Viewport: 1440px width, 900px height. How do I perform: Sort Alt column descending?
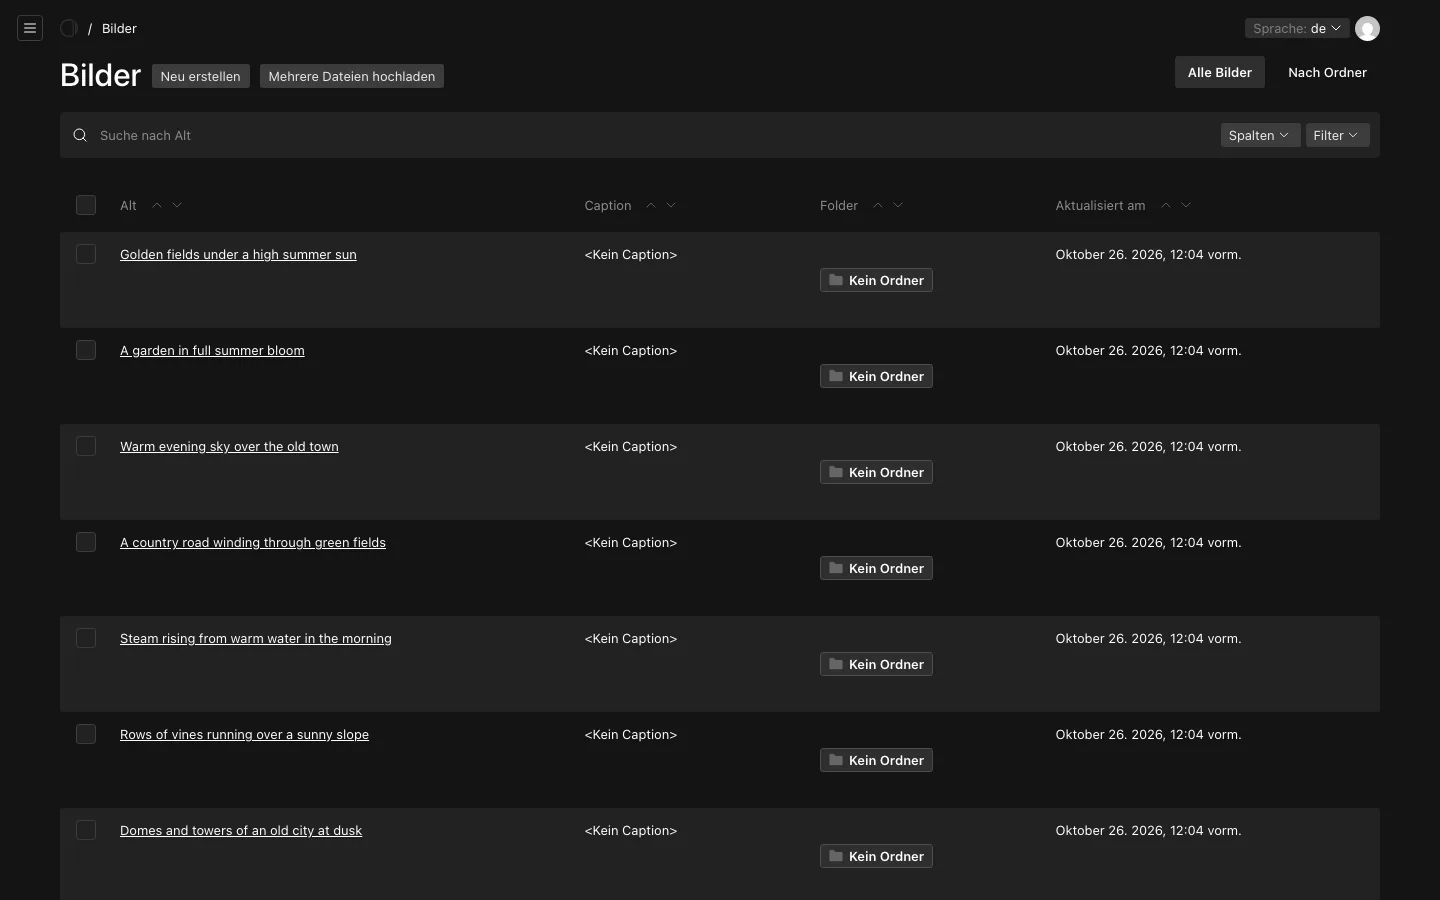pyautogui.click(x=177, y=205)
